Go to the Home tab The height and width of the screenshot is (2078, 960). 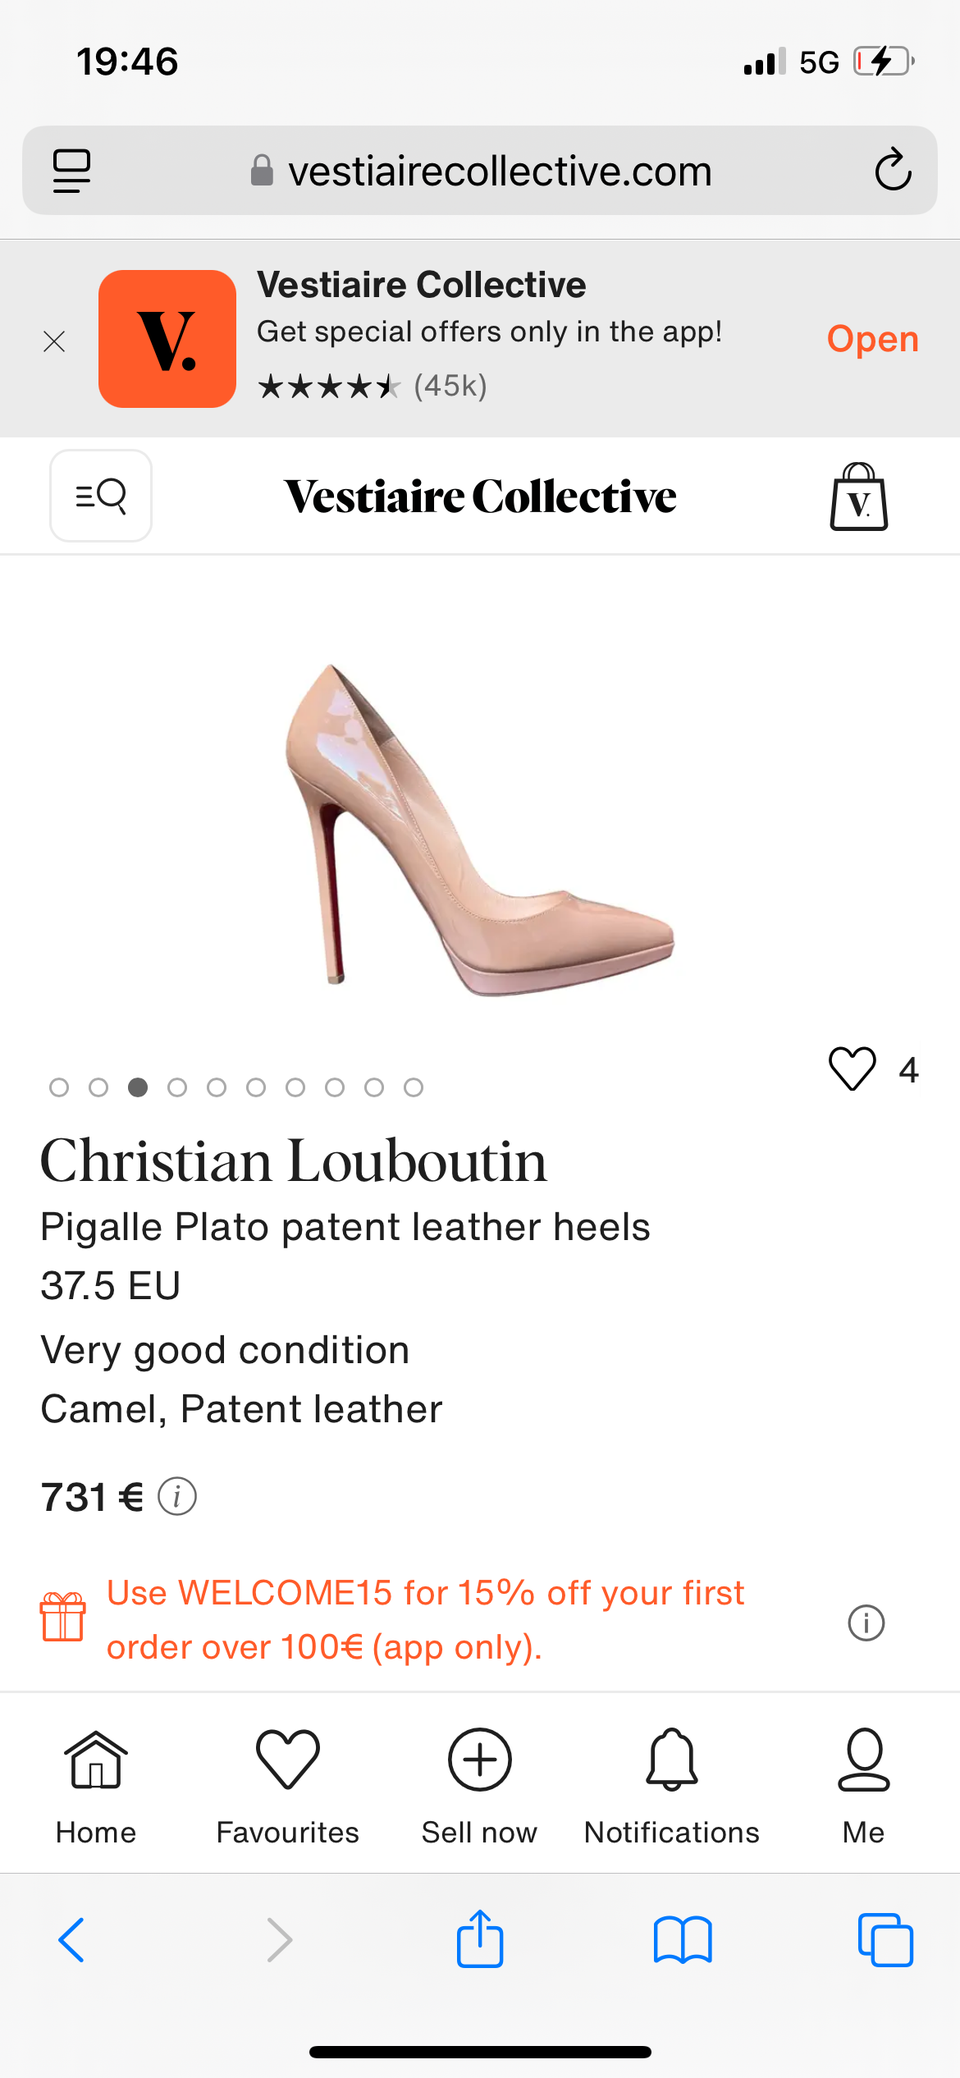point(96,1786)
